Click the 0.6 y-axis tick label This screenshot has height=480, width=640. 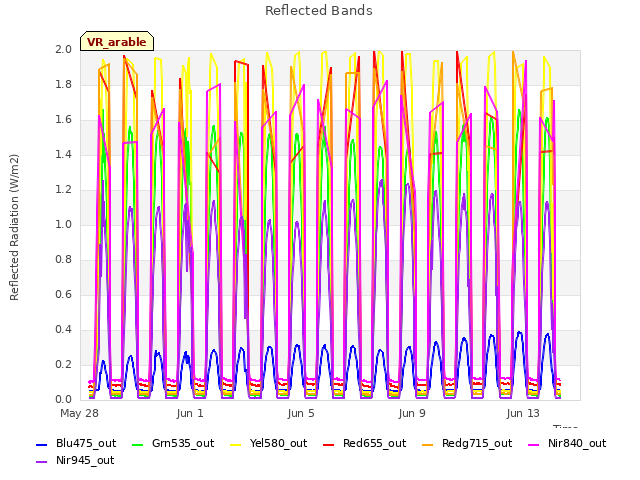pos(63,295)
